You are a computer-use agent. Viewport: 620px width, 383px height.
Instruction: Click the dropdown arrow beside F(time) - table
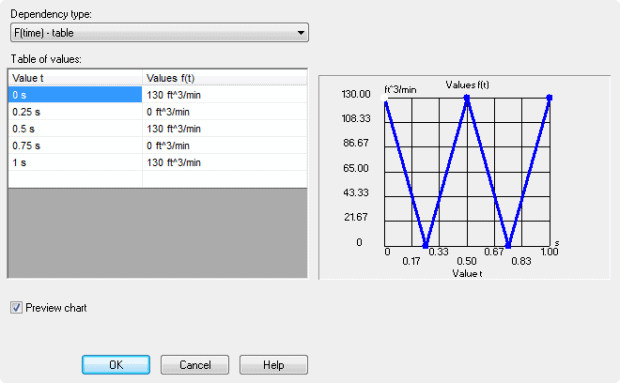[301, 32]
